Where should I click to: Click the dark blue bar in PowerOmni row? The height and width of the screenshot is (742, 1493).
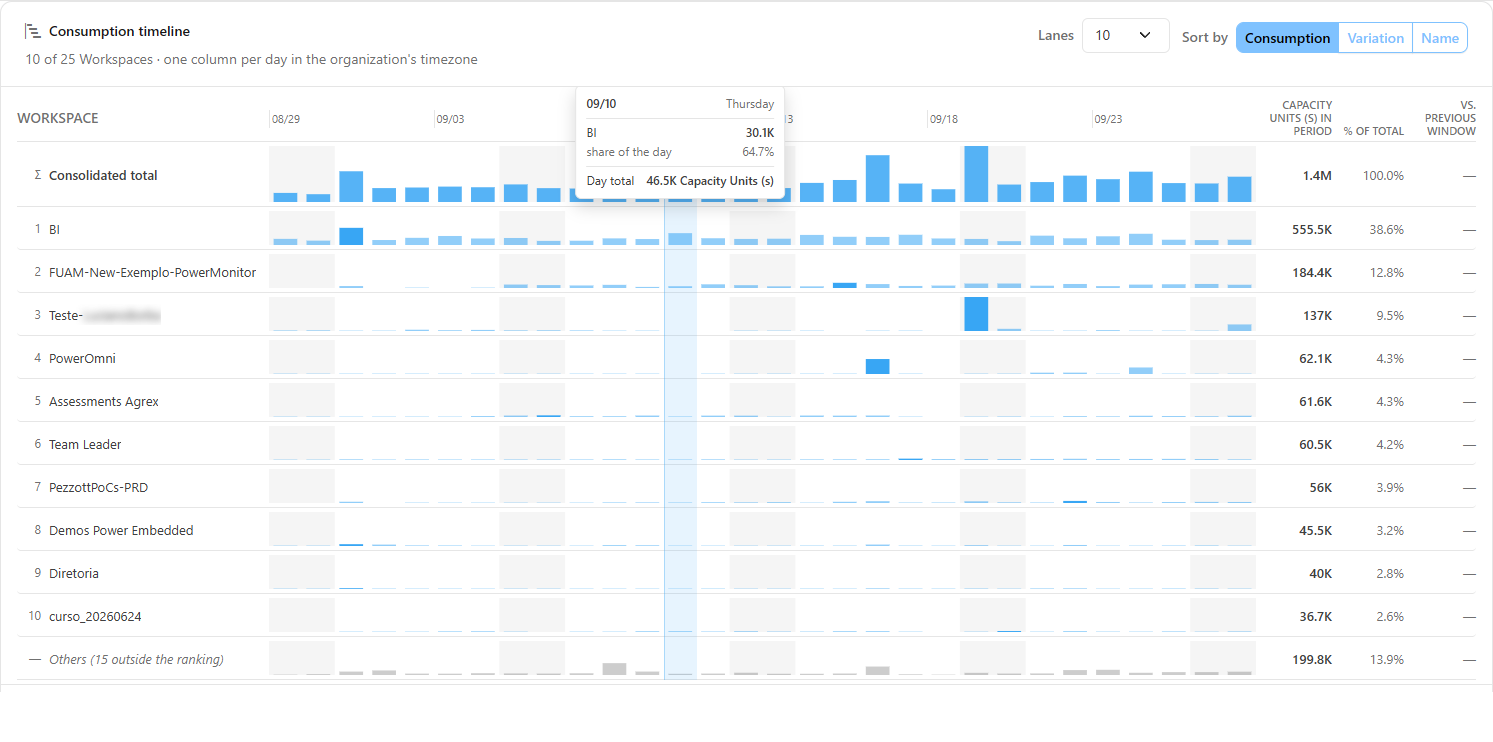point(878,366)
